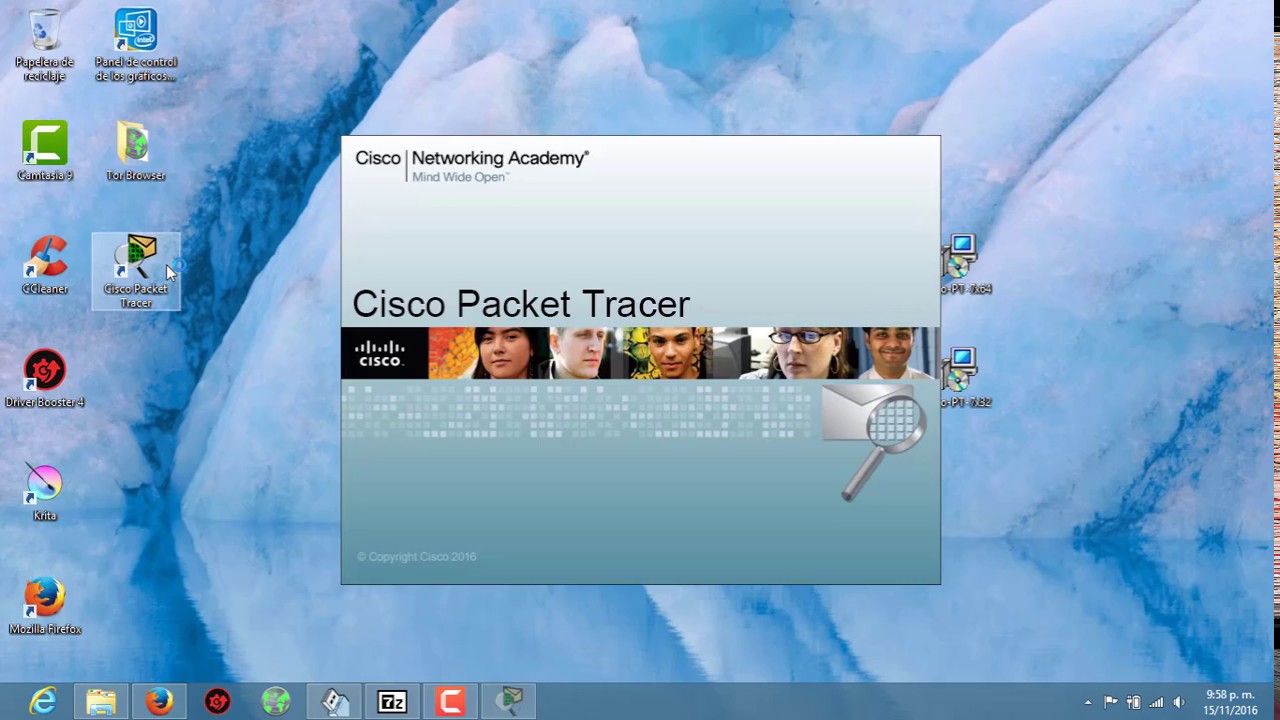
Task: Open Tor Browser globe in the taskbar
Action: [275, 702]
